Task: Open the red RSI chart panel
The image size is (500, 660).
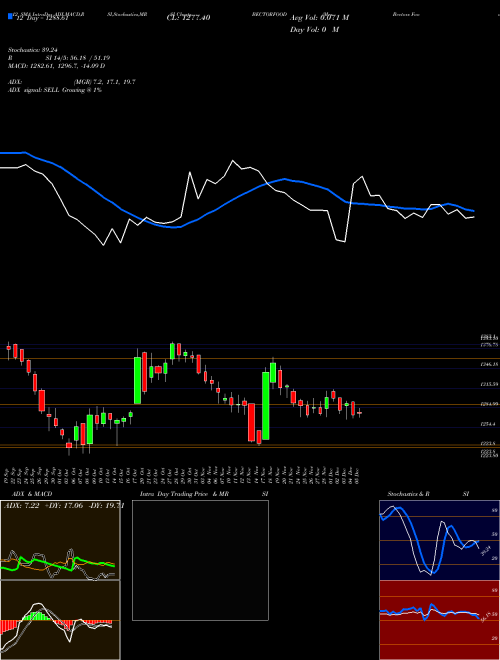Action: click(x=439, y=620)
